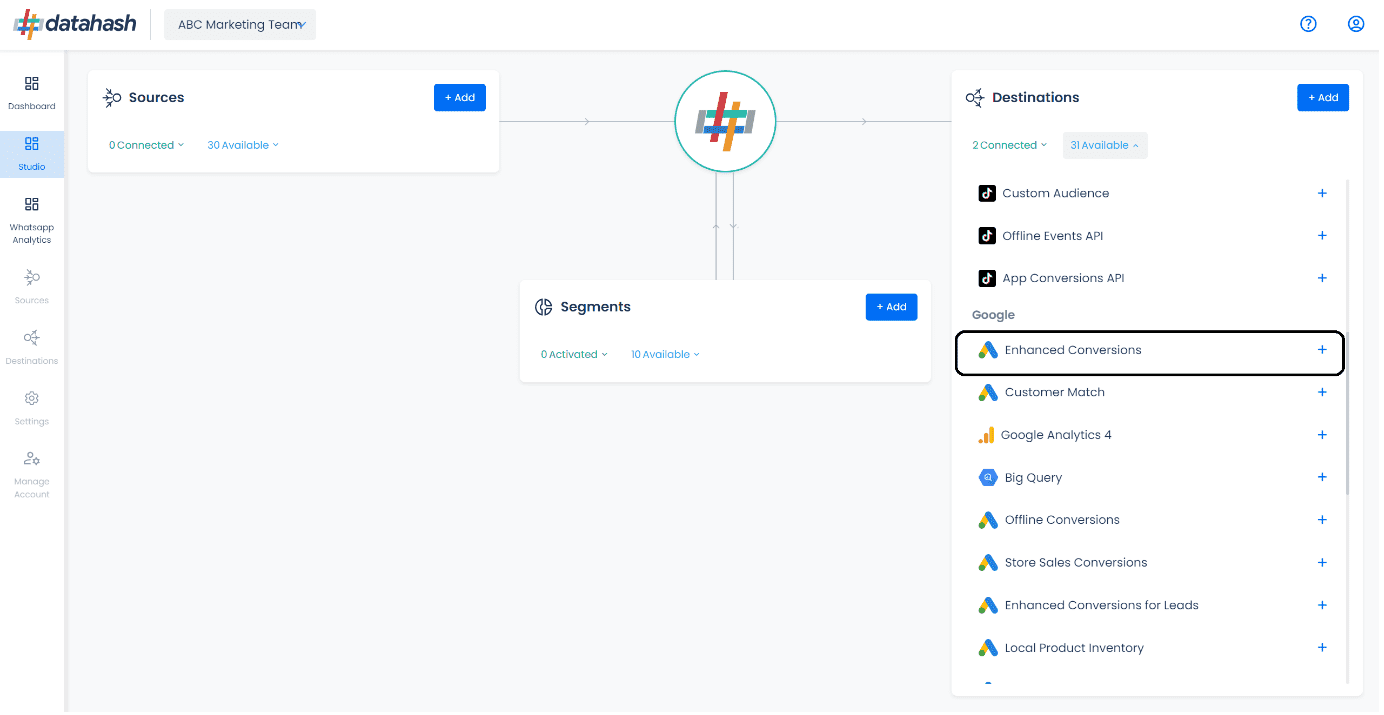Click the central datahash hub circle
1384x715 pixels.
[725, 121]
